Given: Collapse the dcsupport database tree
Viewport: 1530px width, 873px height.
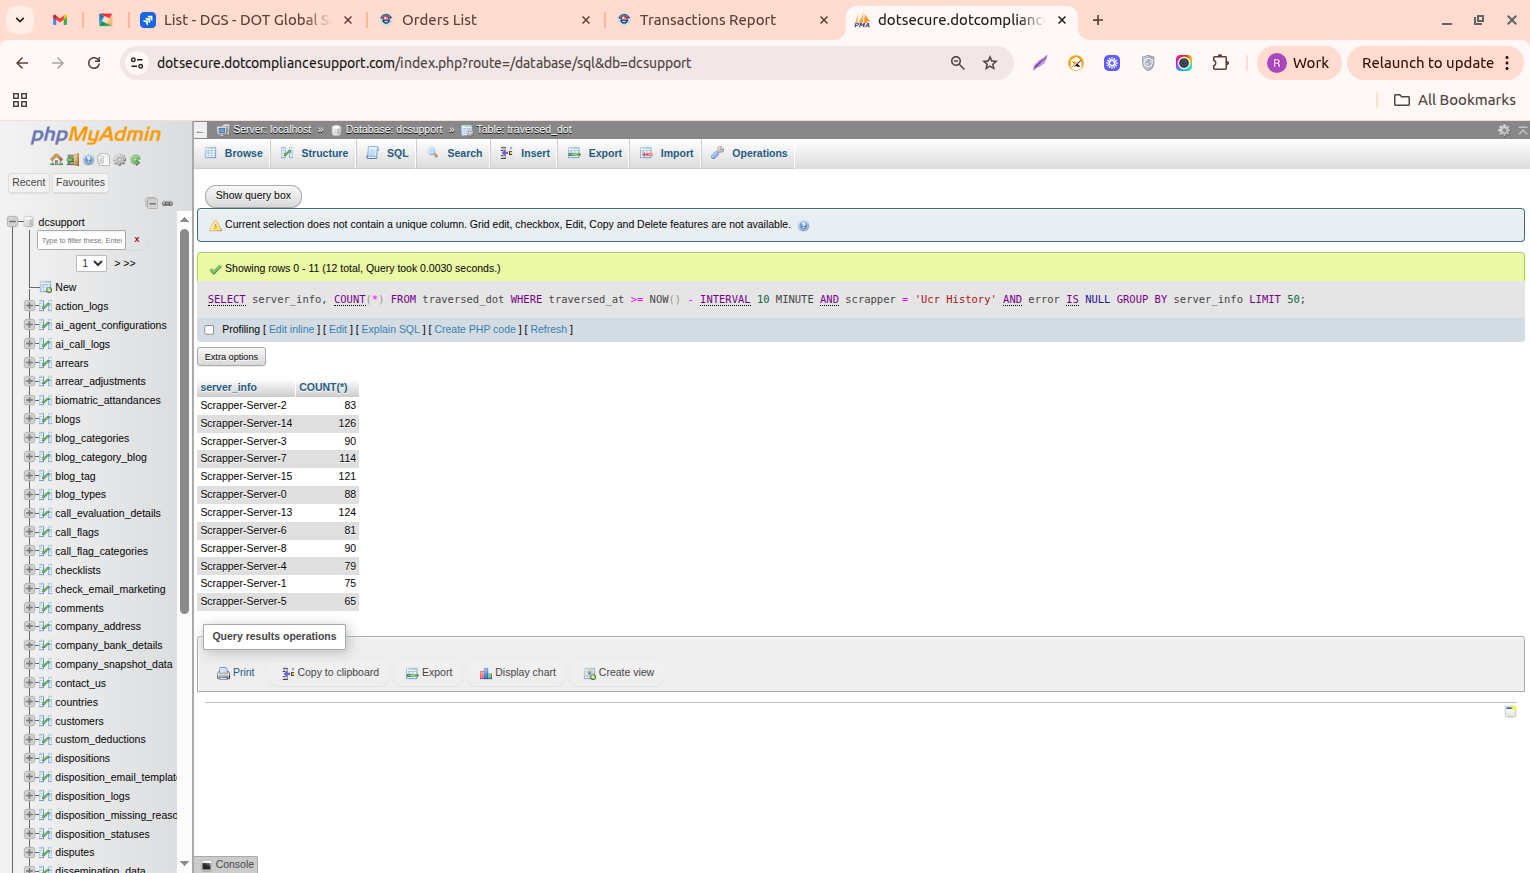Looking at the screenshot, I should pos(13,222).
